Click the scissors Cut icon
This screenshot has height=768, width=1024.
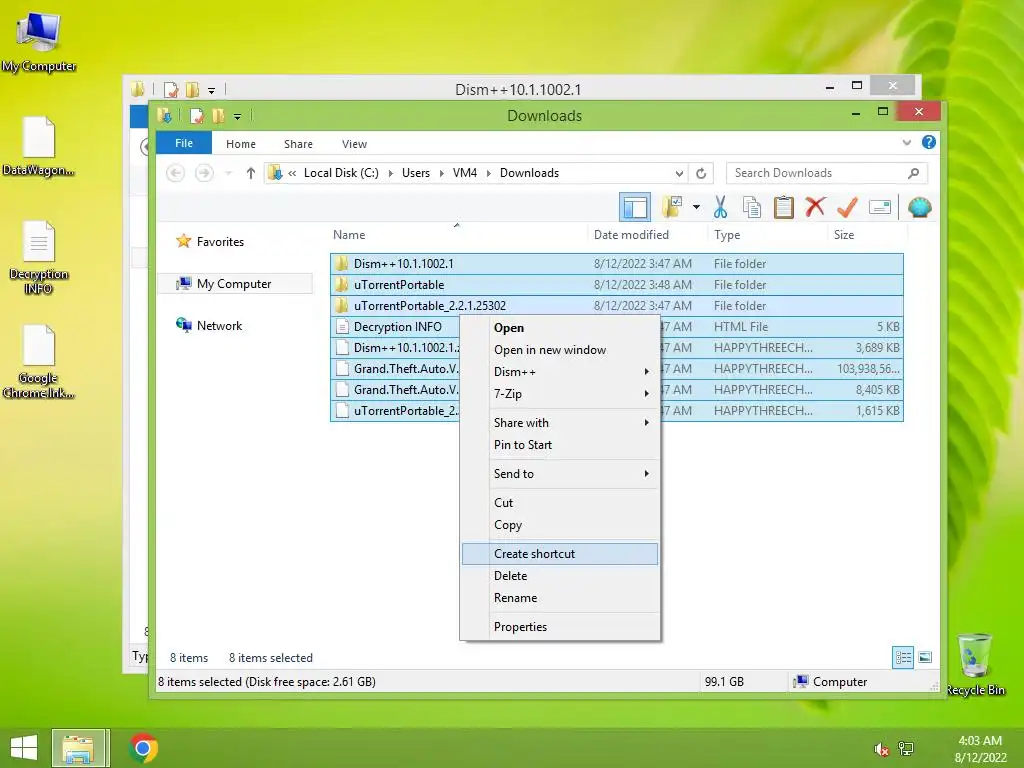pos(720,207)
